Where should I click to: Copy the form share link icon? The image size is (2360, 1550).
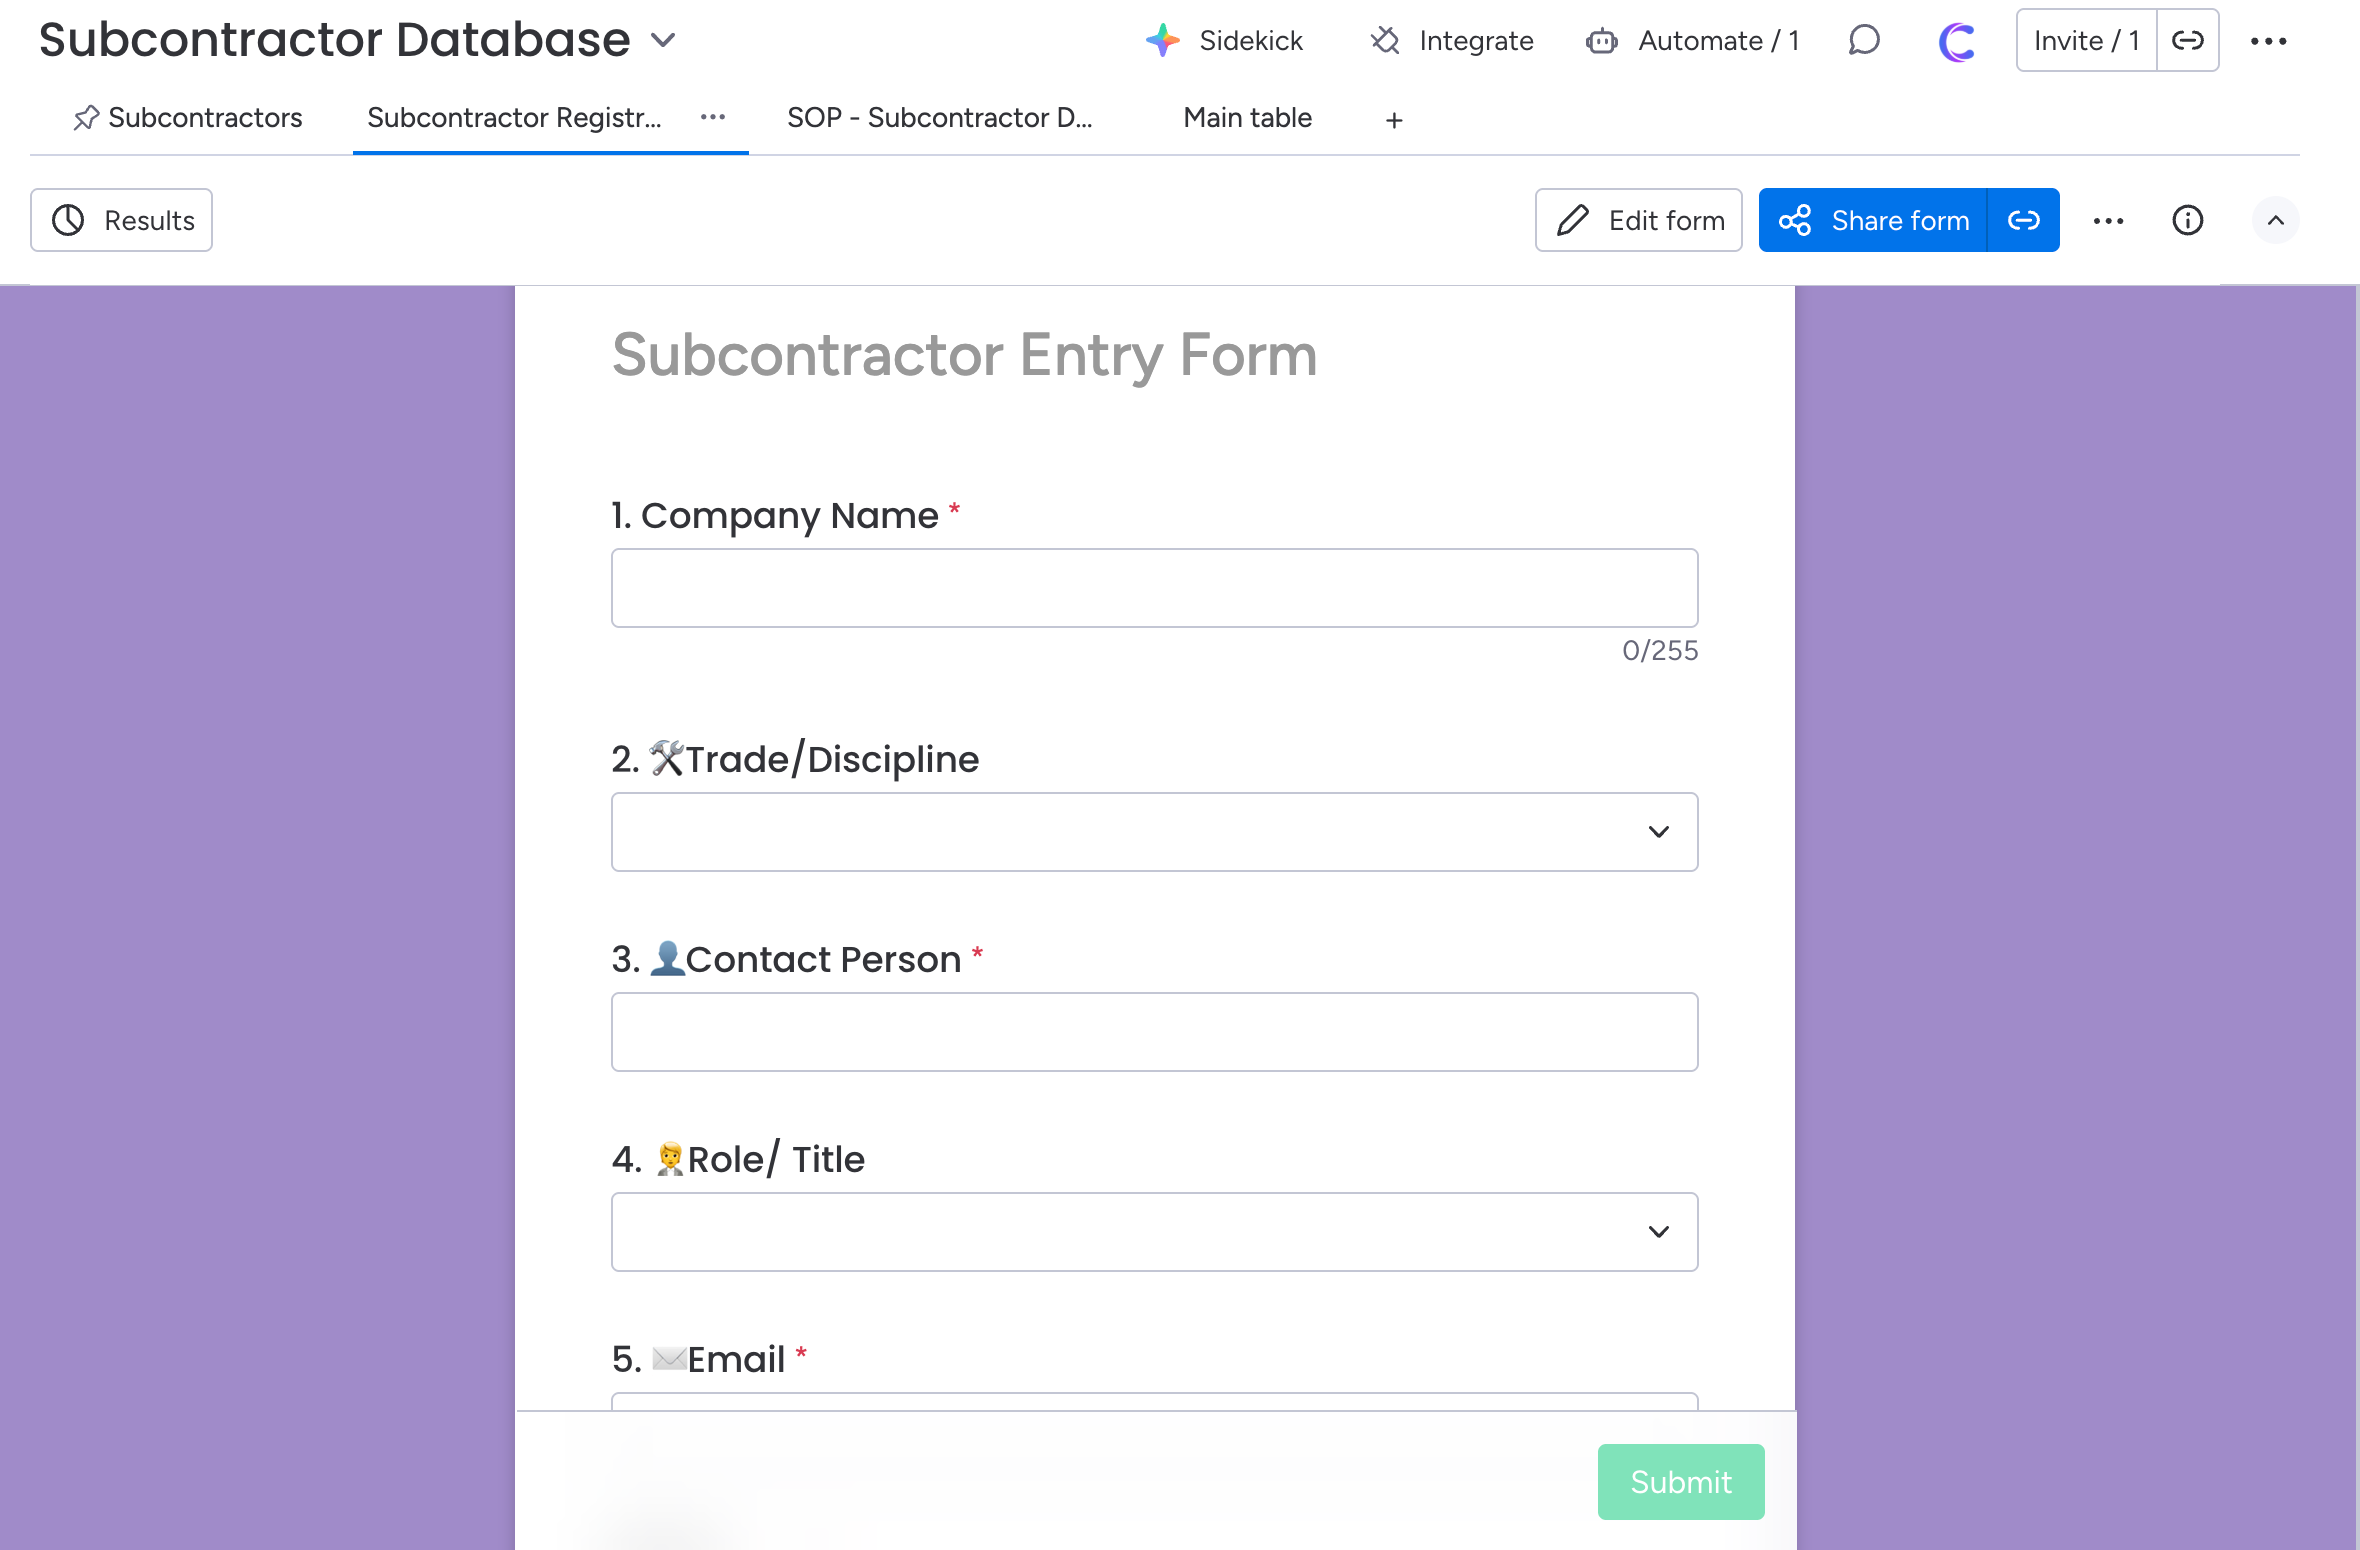(2023, 220)
